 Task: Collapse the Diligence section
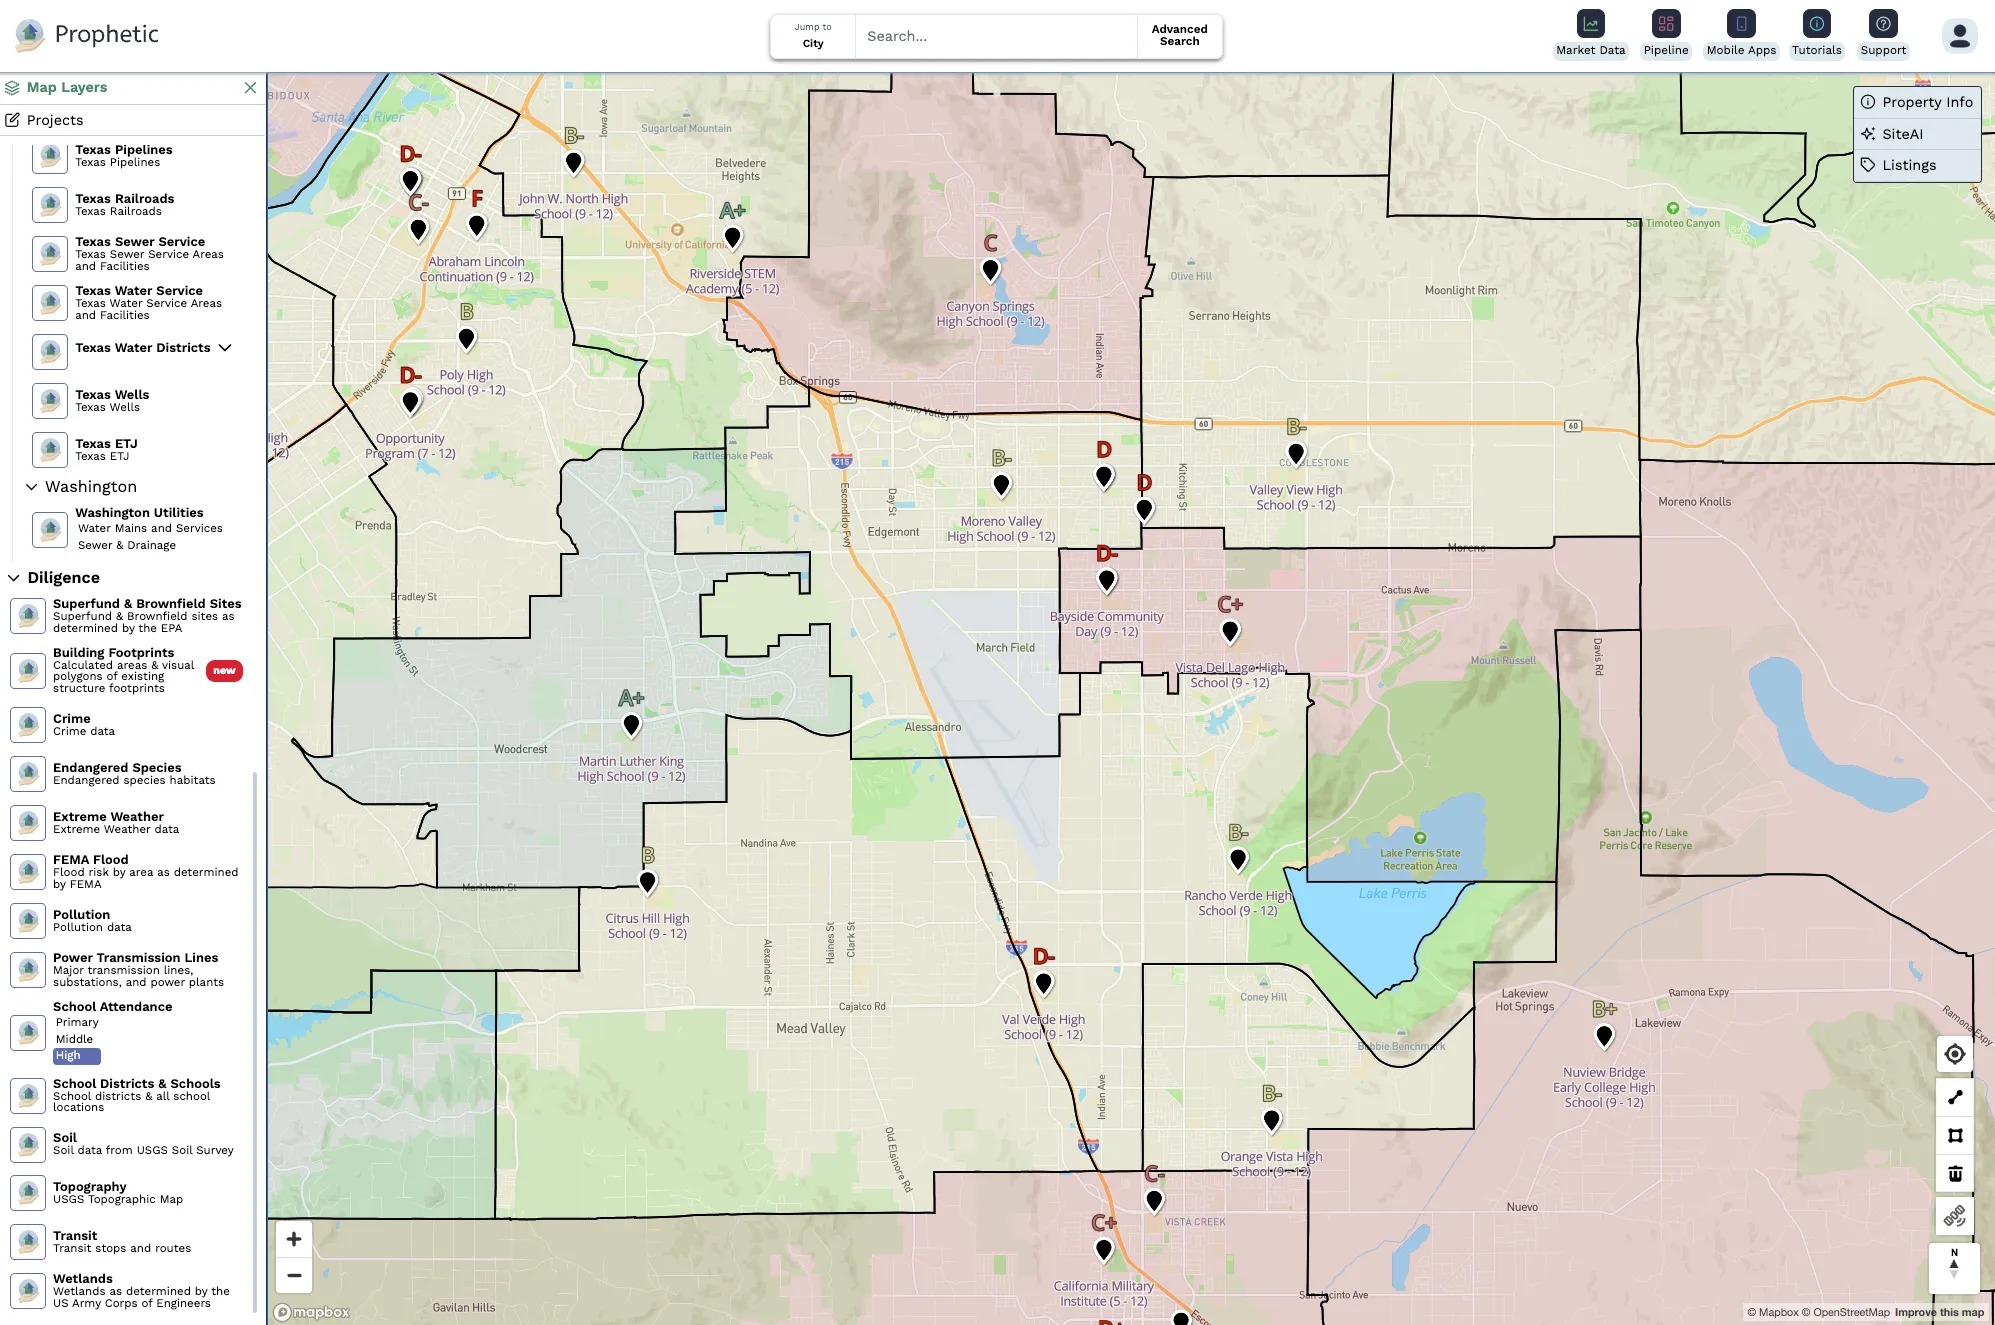pyautogui.click(x=14, y=578)
